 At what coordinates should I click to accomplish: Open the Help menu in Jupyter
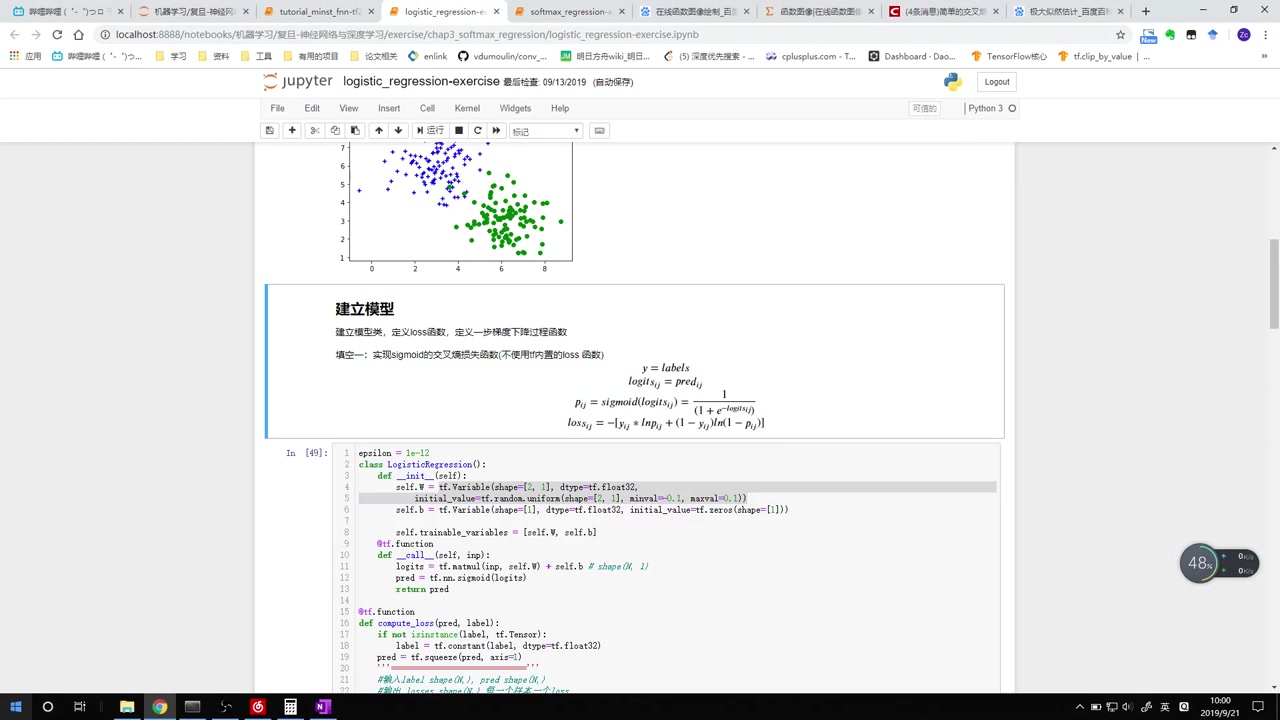pos(560,108)
